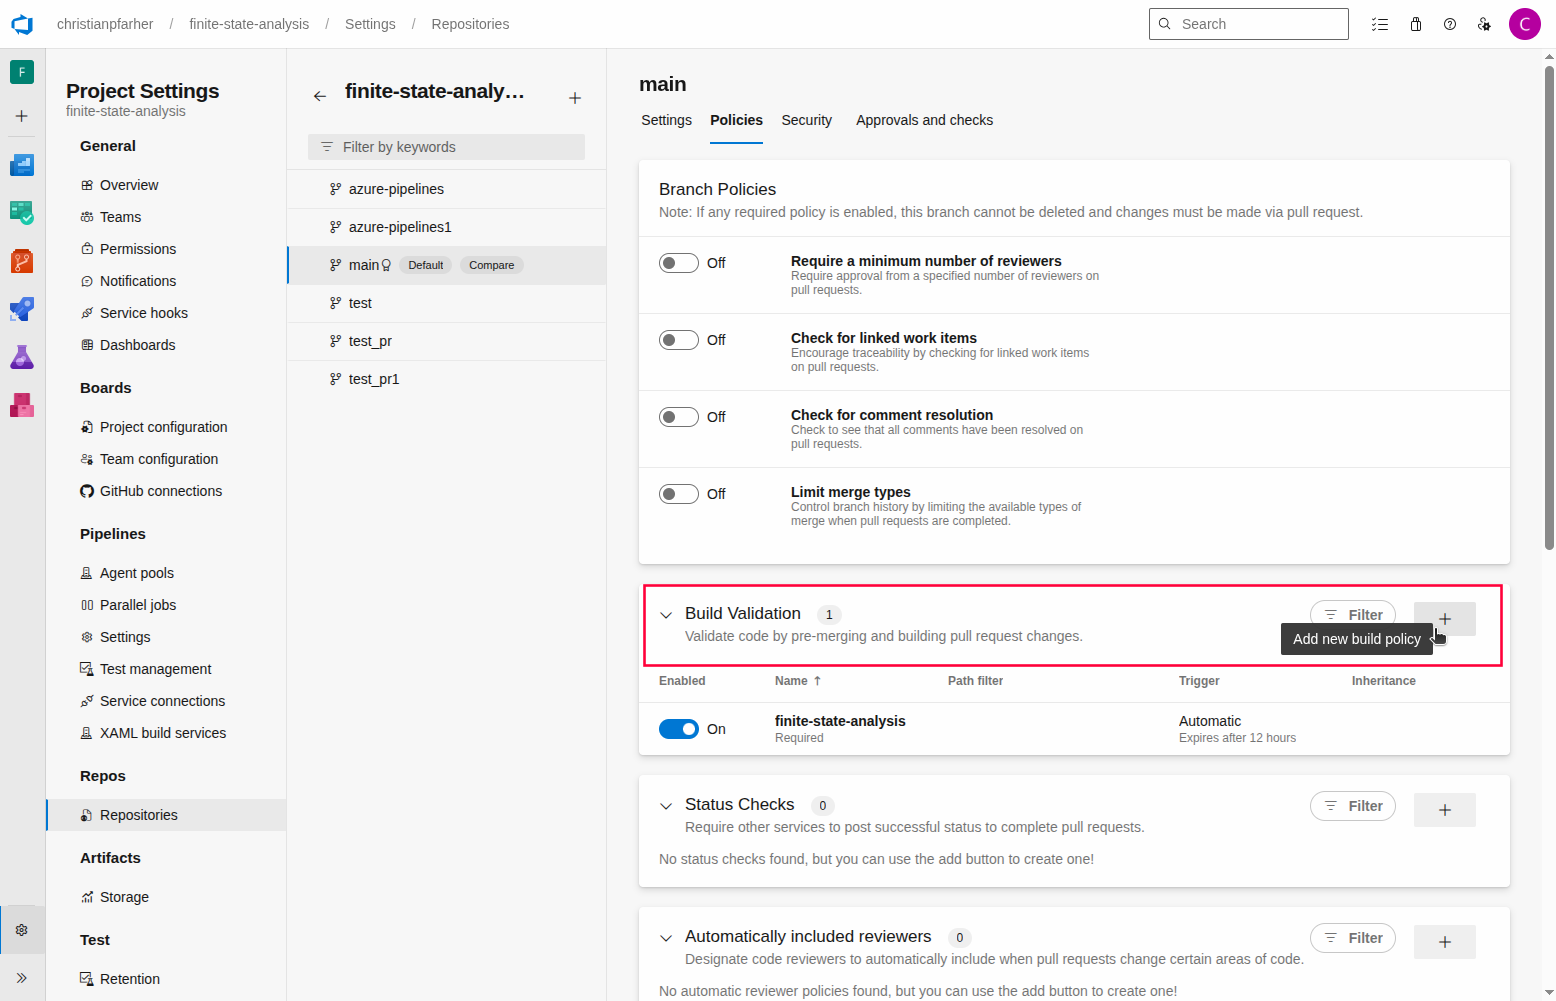Disable the finite-state-analysis build policy toggle
1556x1001 pixels.
(x=679, y=729)
